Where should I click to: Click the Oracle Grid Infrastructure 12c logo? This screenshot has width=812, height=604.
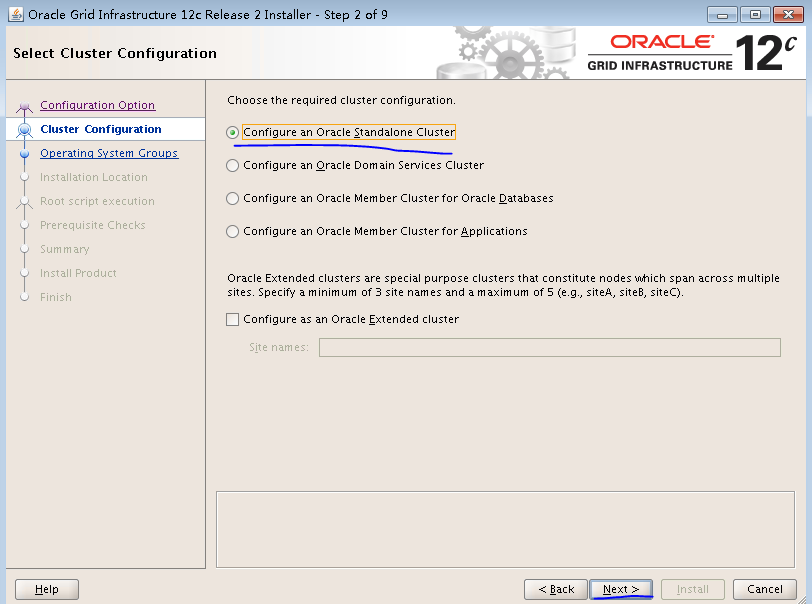(x=692, y=52)
